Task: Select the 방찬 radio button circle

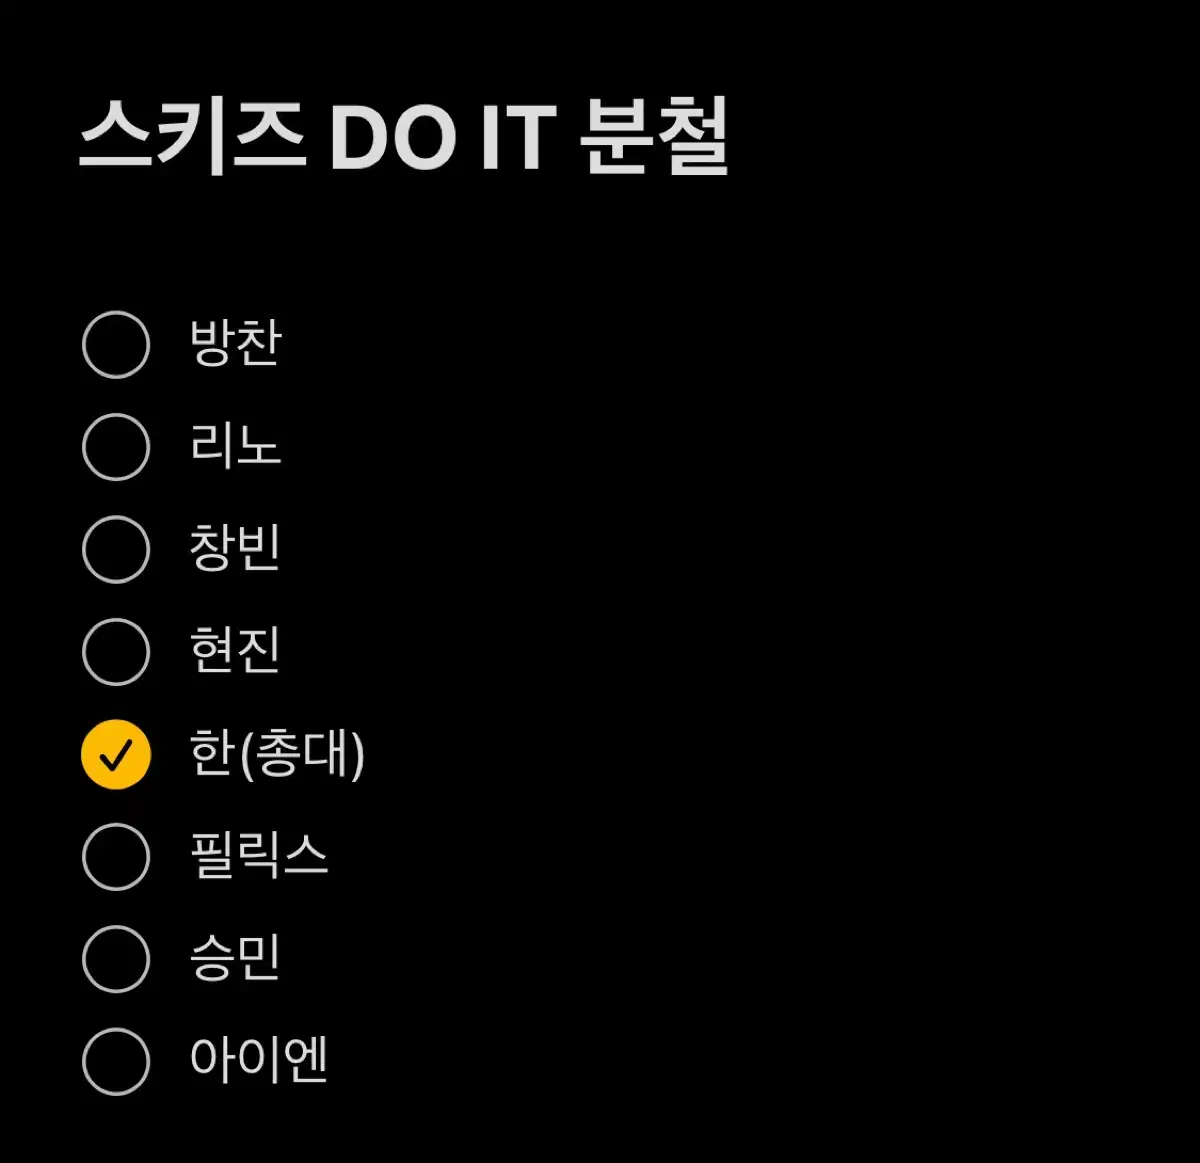Action: pos(116,345)
